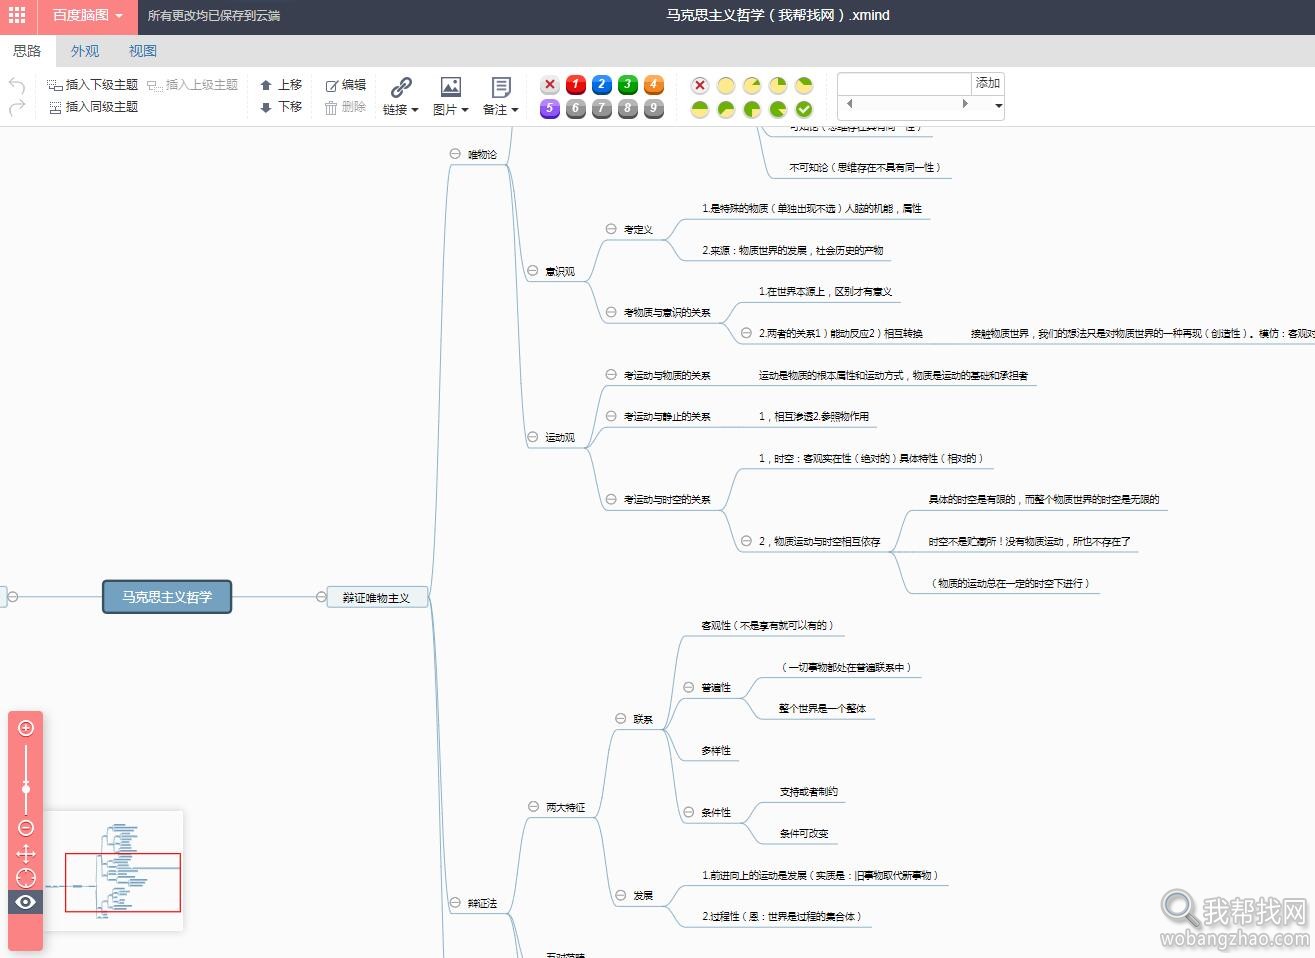Switch to the 思路 tab
The height and width of the screenshot is (958, 1315).
(27, 51)
